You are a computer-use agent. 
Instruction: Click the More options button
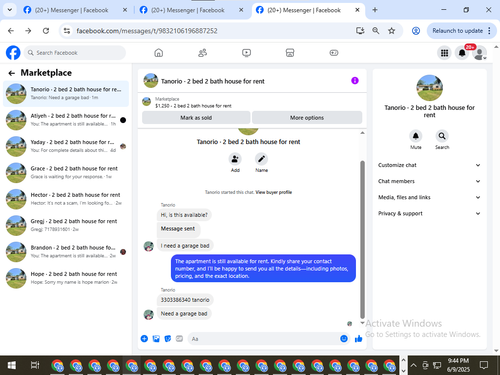pos(307,118)
